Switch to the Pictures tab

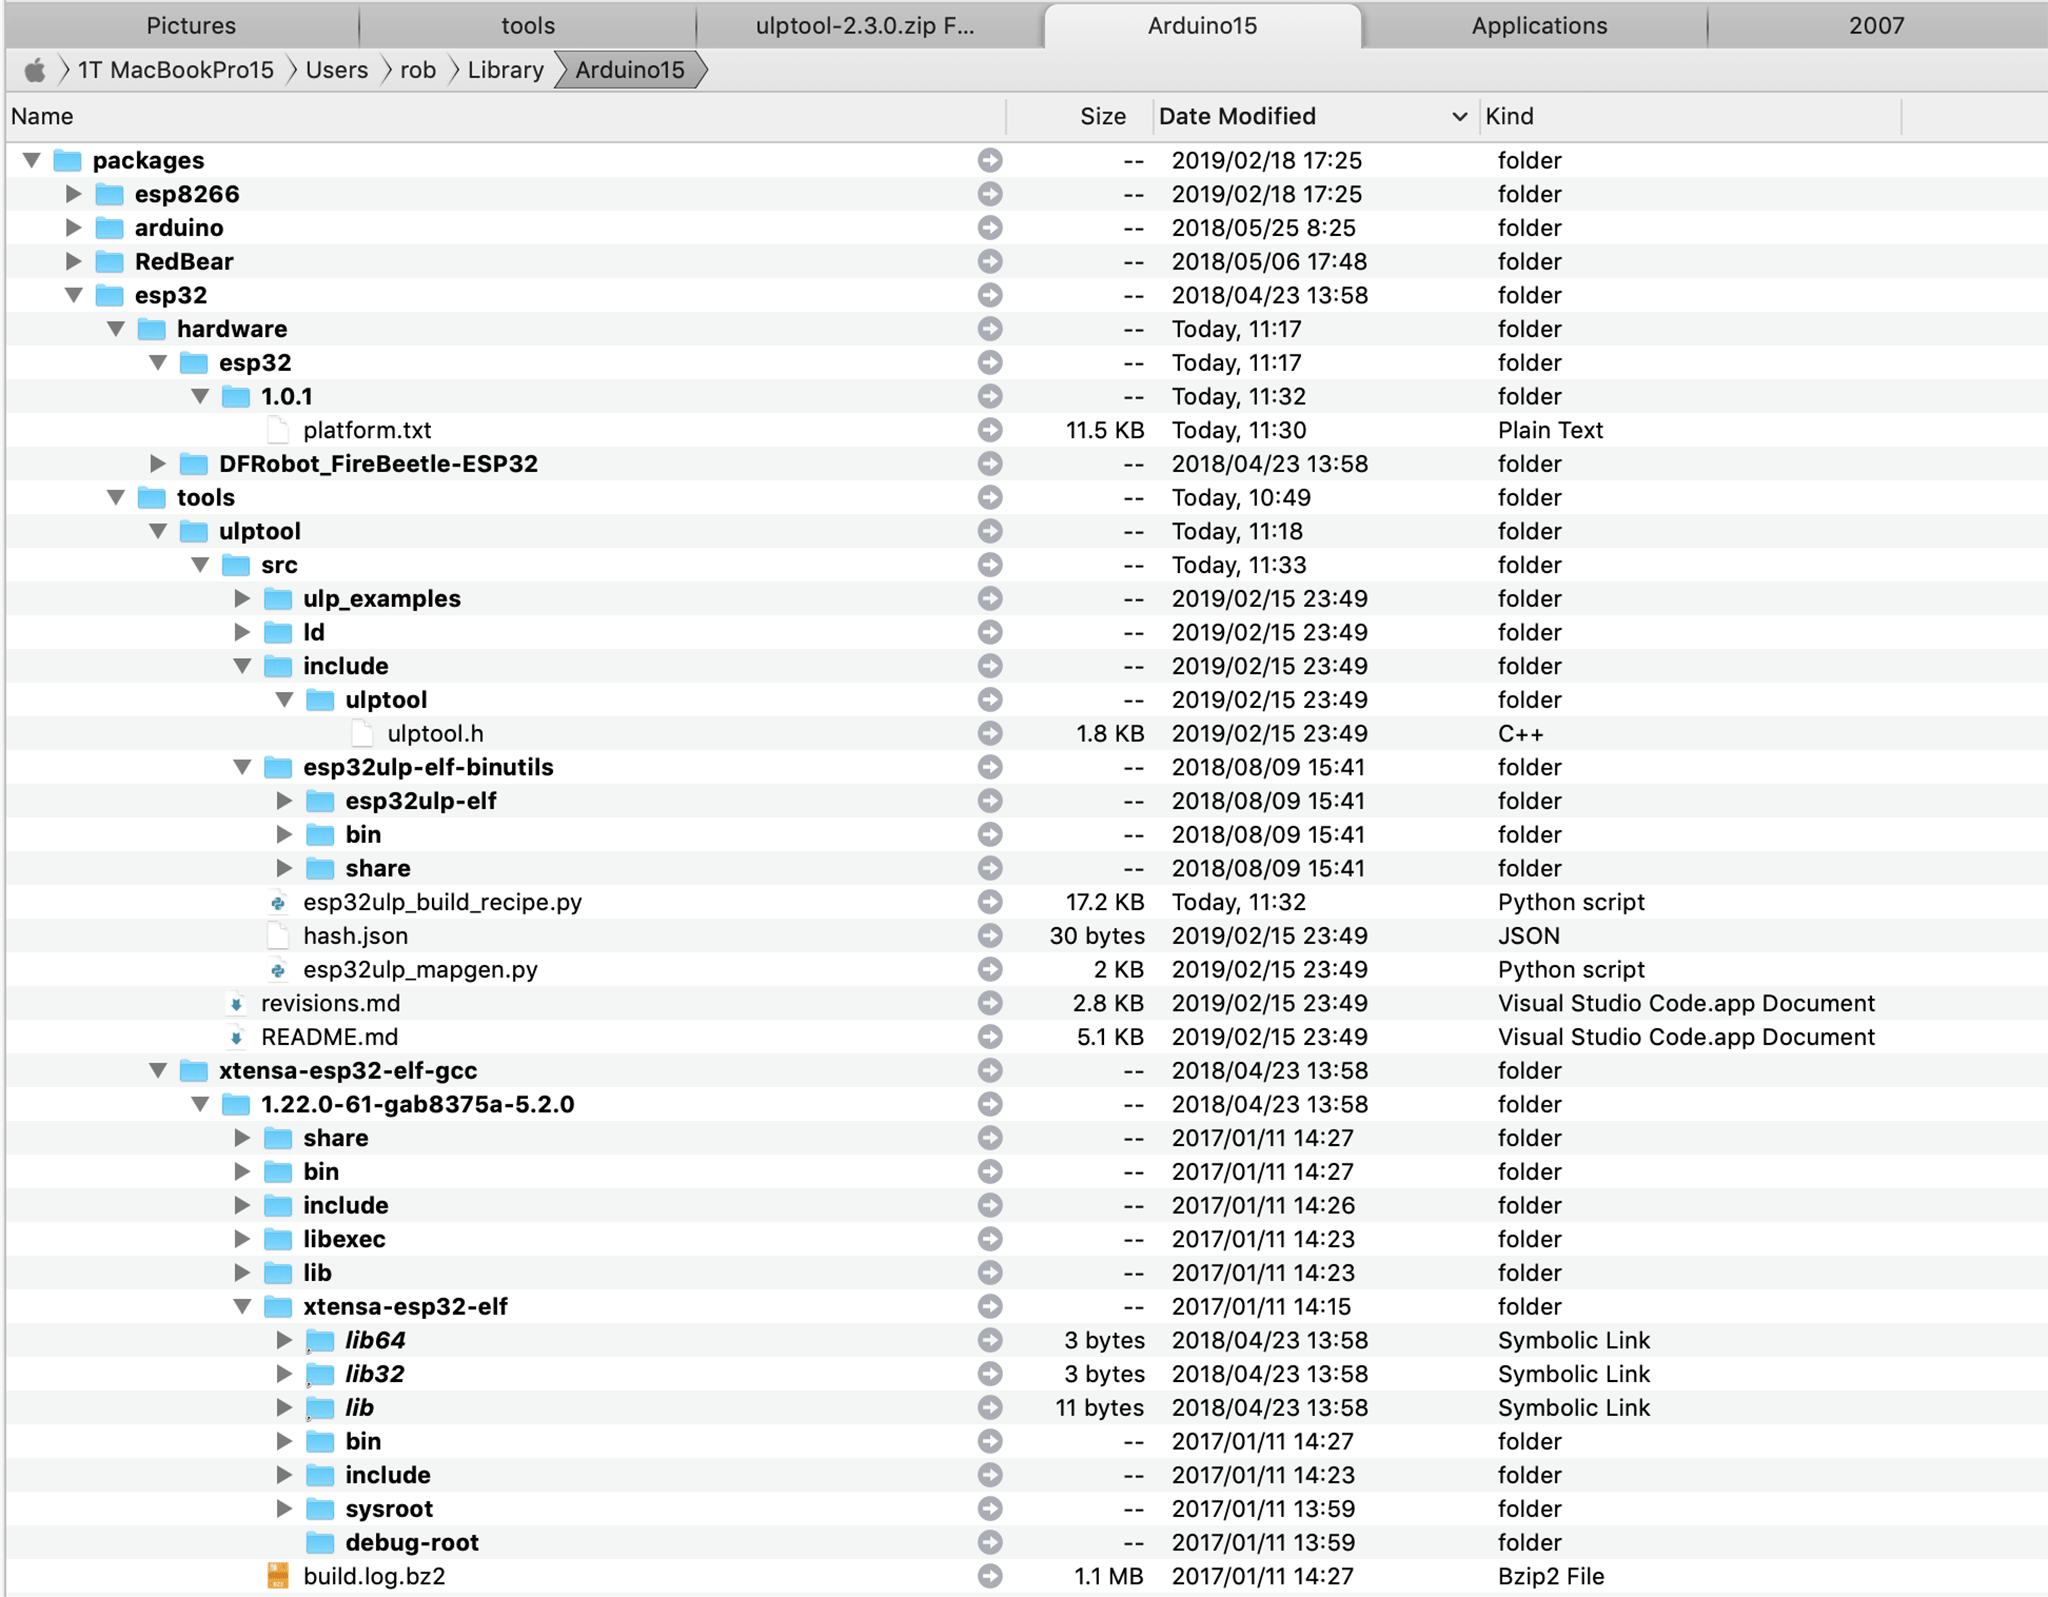(190, 25)
